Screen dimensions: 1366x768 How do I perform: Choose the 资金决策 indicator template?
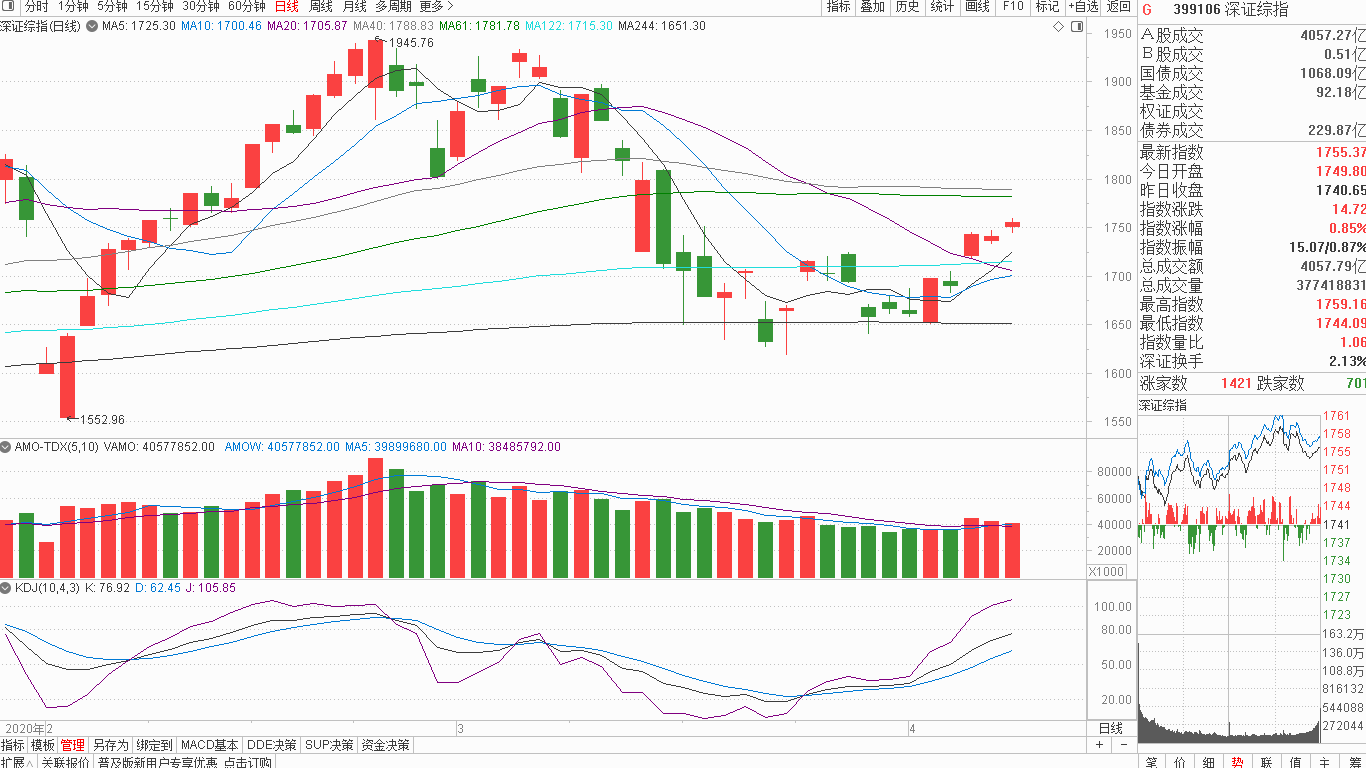tap(385, 745)
